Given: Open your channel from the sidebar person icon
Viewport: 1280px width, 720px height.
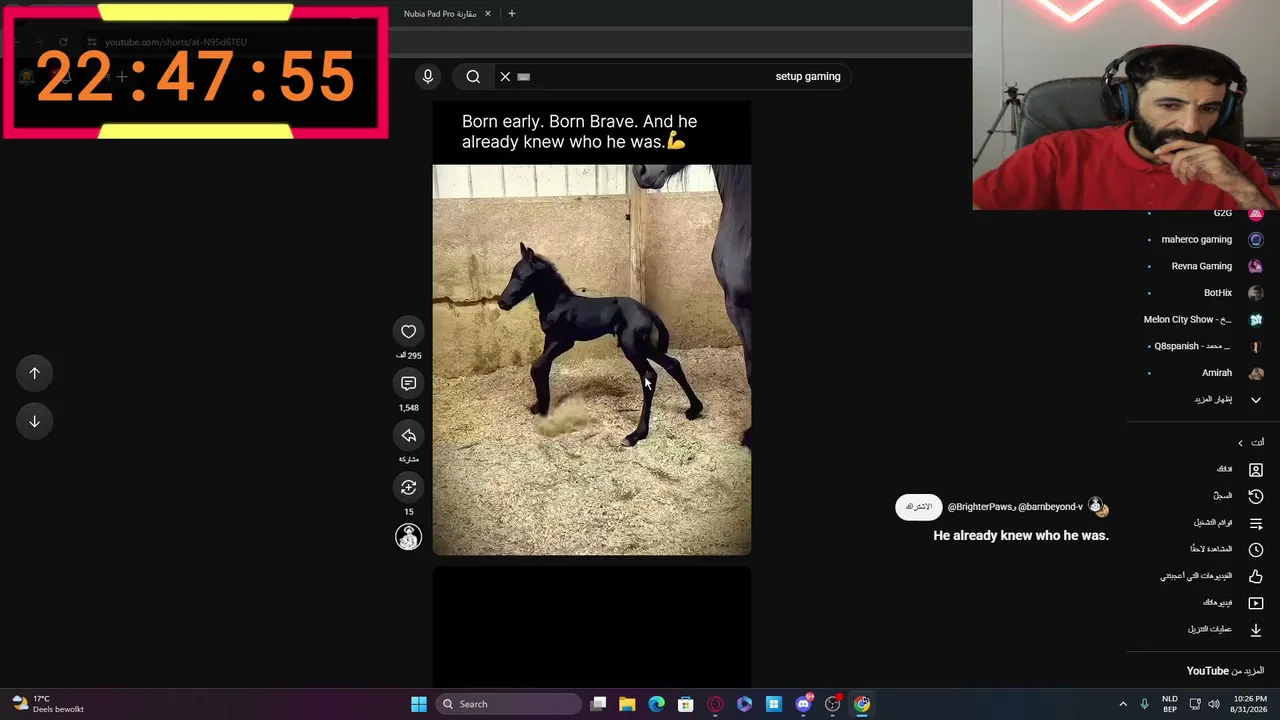Looking at the screenshot, I should [1256, 469].
